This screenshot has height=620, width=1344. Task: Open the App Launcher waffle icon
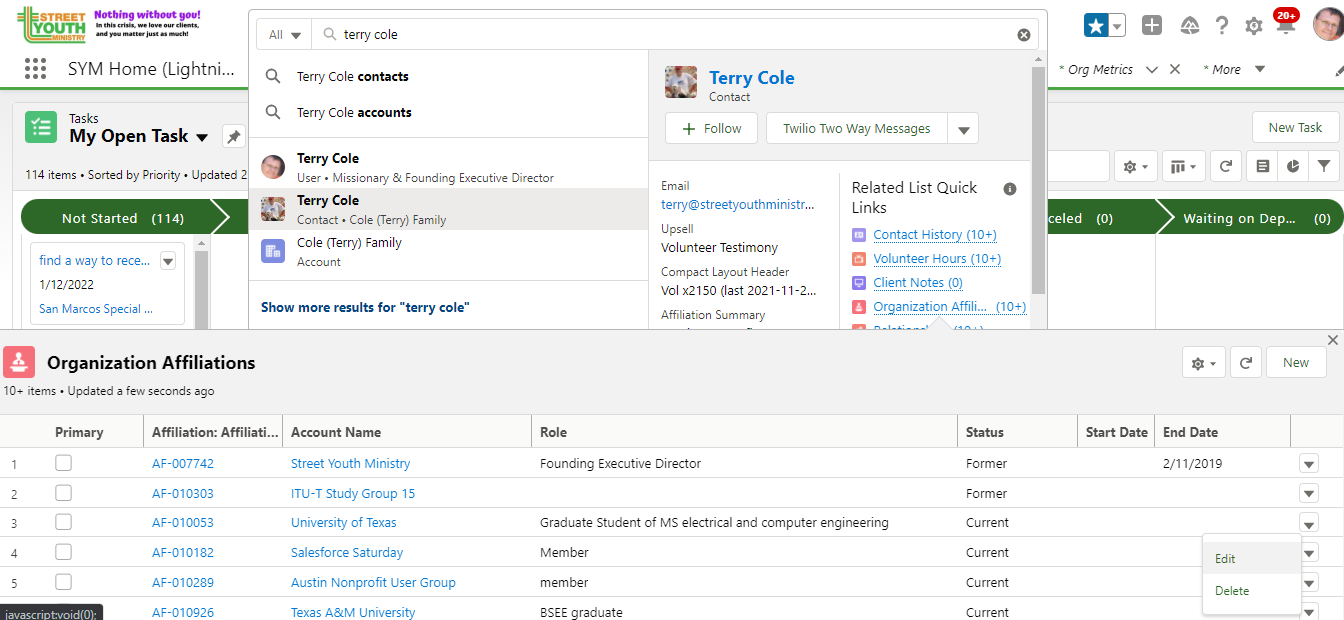tap(35, 69)
